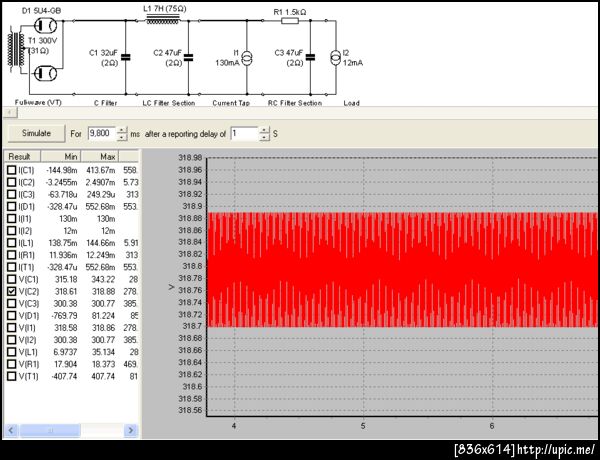Click the V(C2) Max value 318.88
Image resolution: width=600 pixels, height=460 pixels.
[103, 292]
